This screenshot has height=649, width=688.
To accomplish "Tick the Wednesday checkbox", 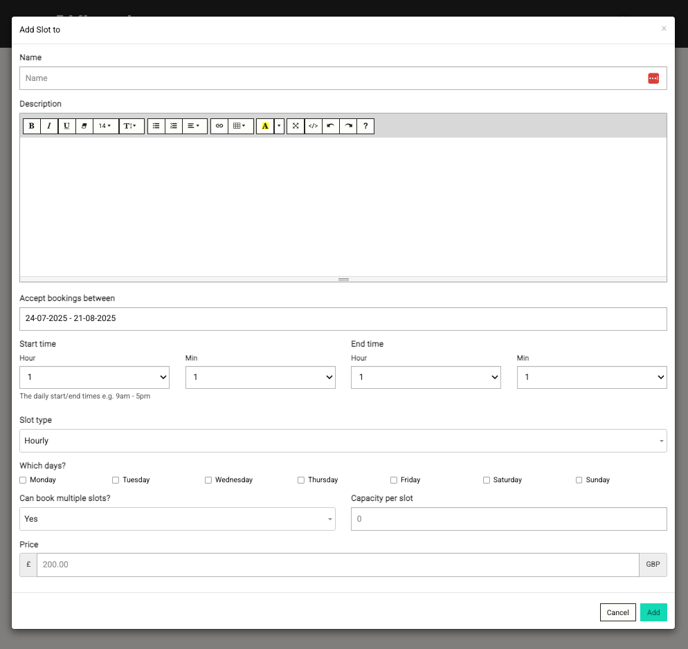I will pos(208,480).
